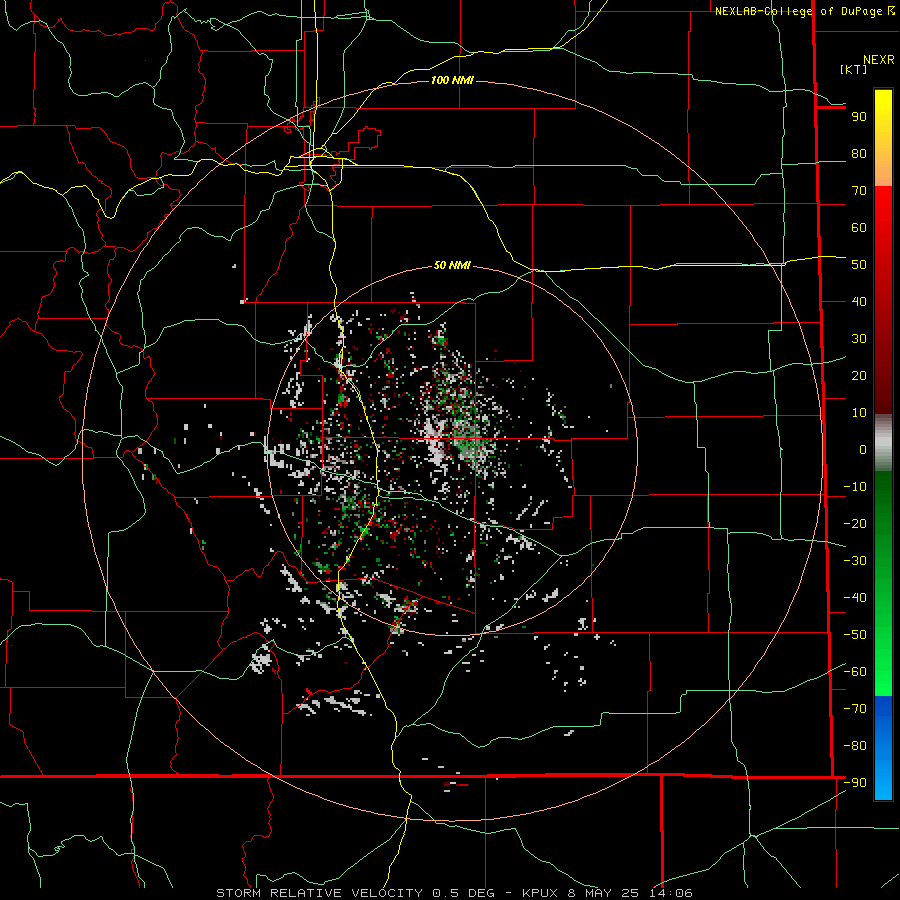
Task: Select the "-10" scale value
Action: pos(855,487)
